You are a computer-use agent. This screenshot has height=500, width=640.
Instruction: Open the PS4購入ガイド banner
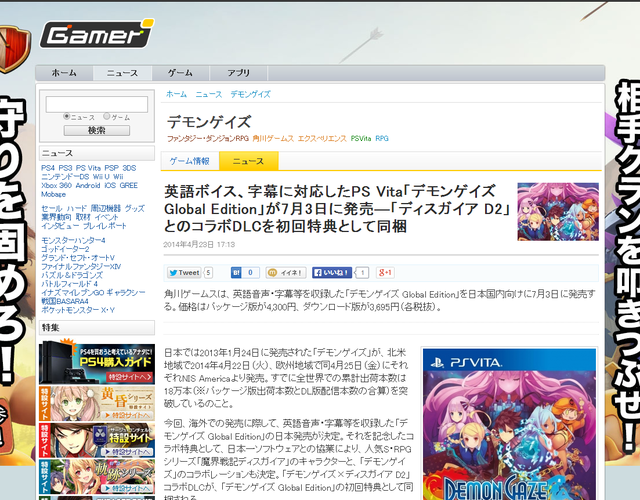(x=97, y=363)
